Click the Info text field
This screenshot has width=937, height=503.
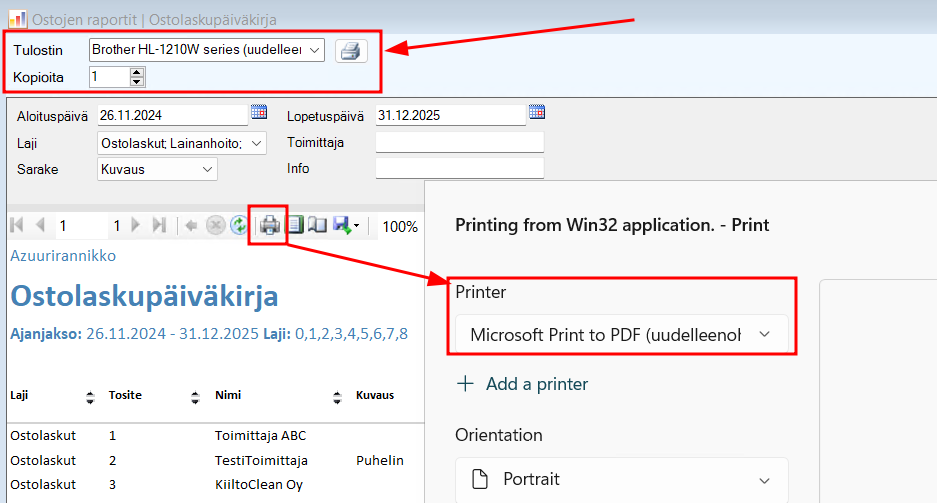pos(459,169)
